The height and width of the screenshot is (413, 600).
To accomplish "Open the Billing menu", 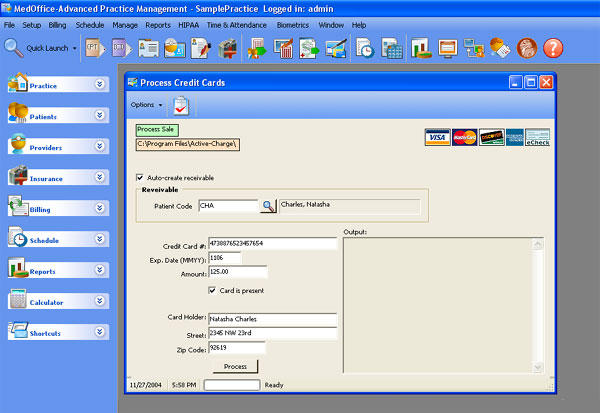I will (x=59, y=23).
